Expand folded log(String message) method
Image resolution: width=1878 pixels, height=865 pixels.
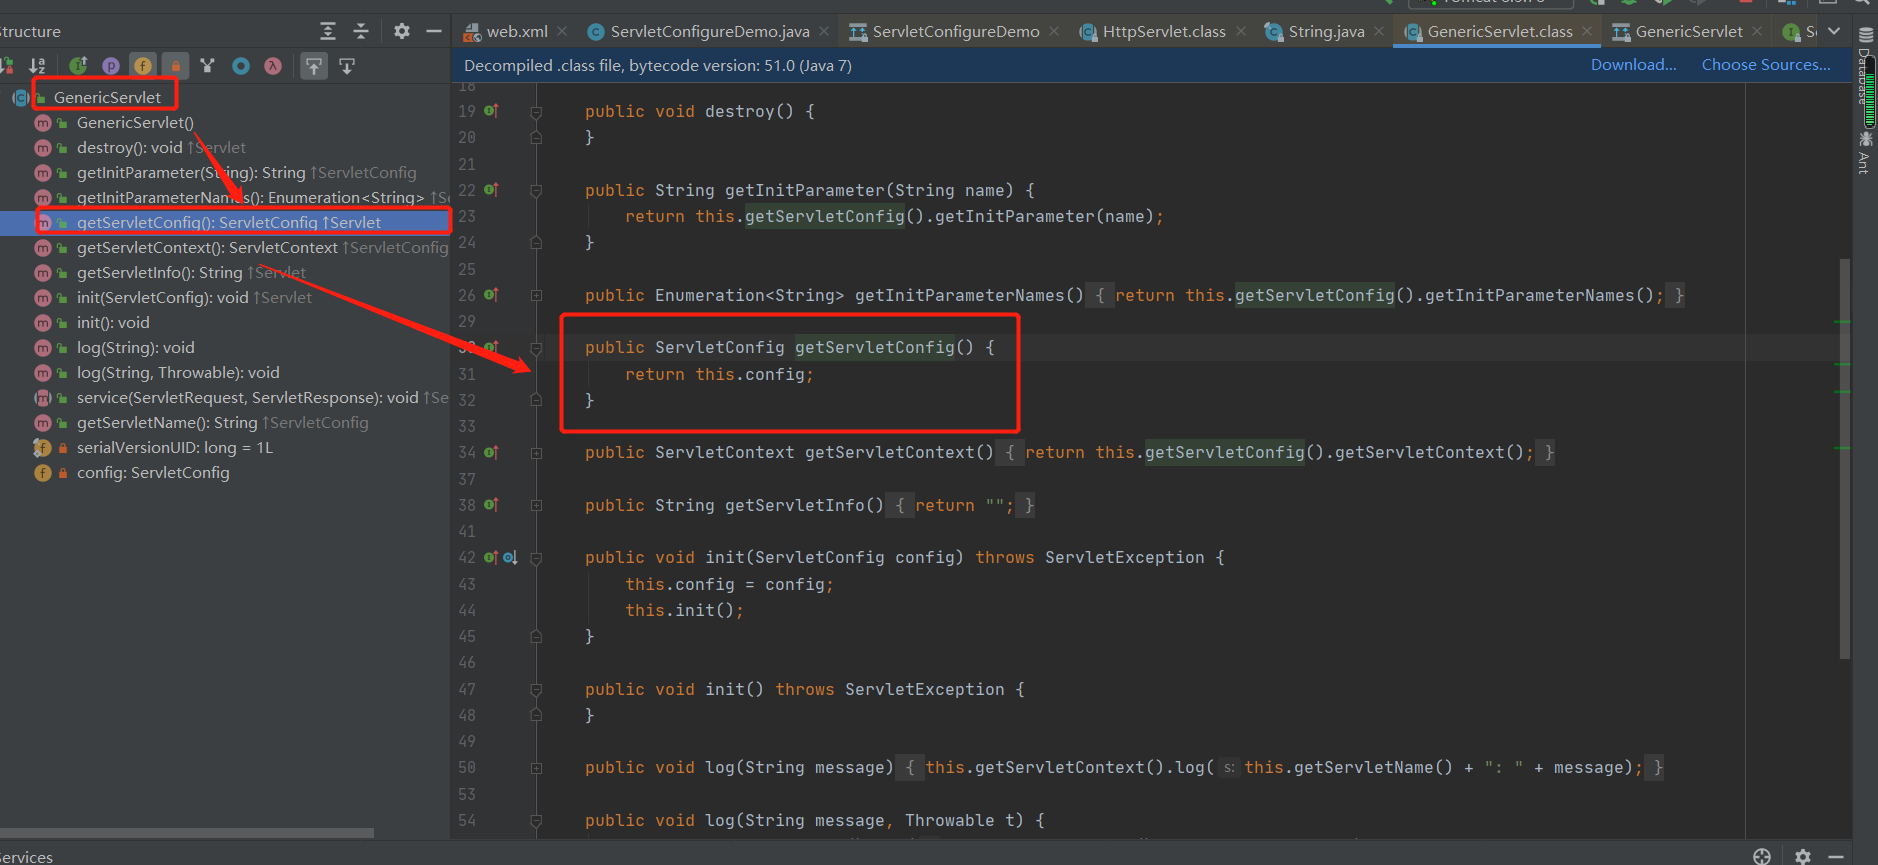point(536,767)
